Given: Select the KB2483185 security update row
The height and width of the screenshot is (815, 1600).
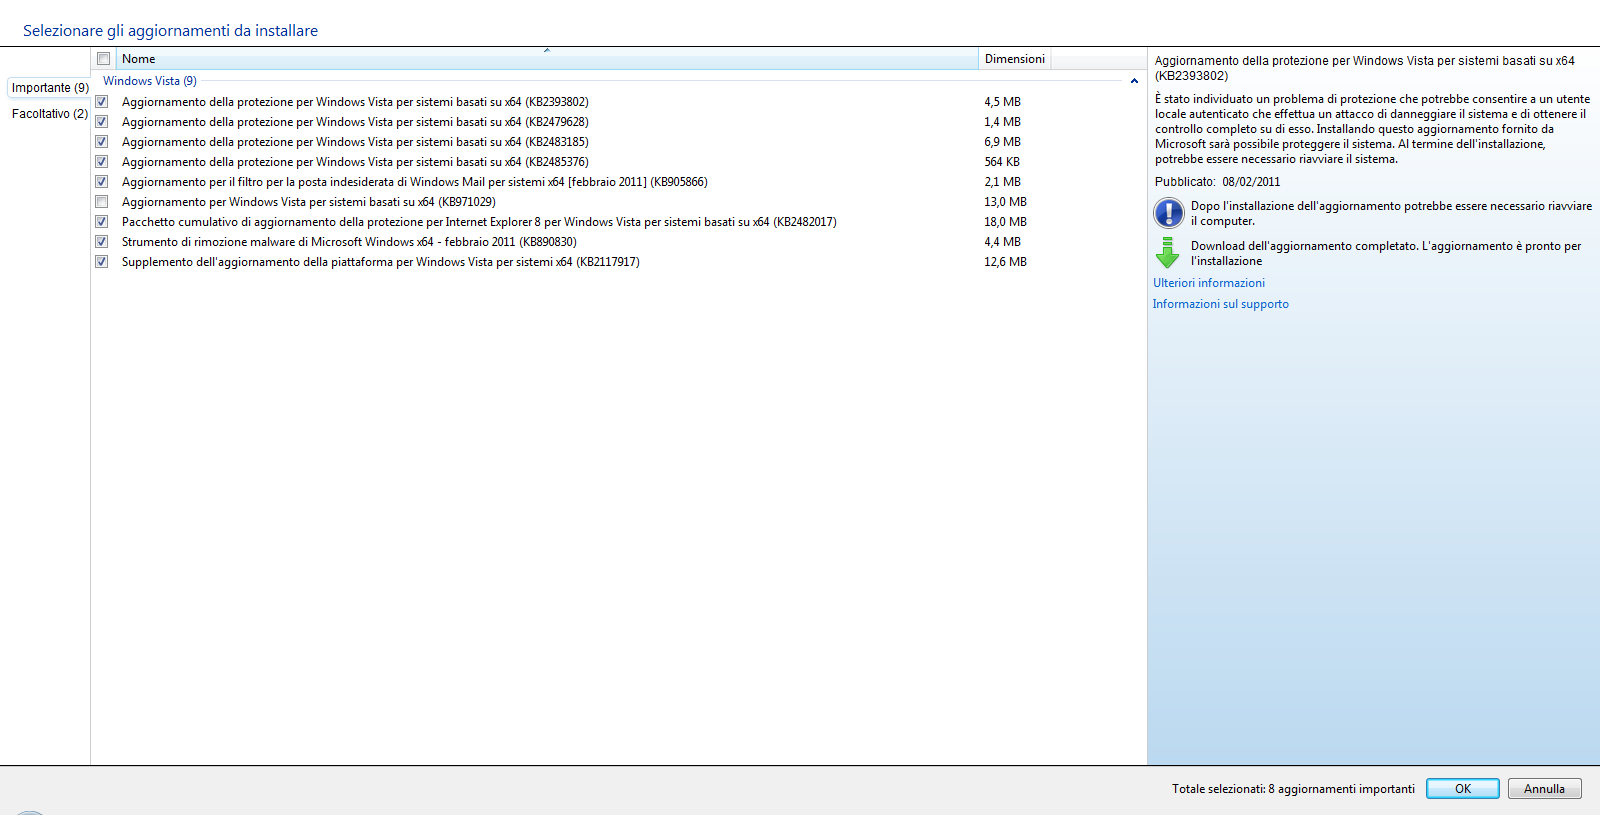Looking at the screenshot, I should point(619,142).
